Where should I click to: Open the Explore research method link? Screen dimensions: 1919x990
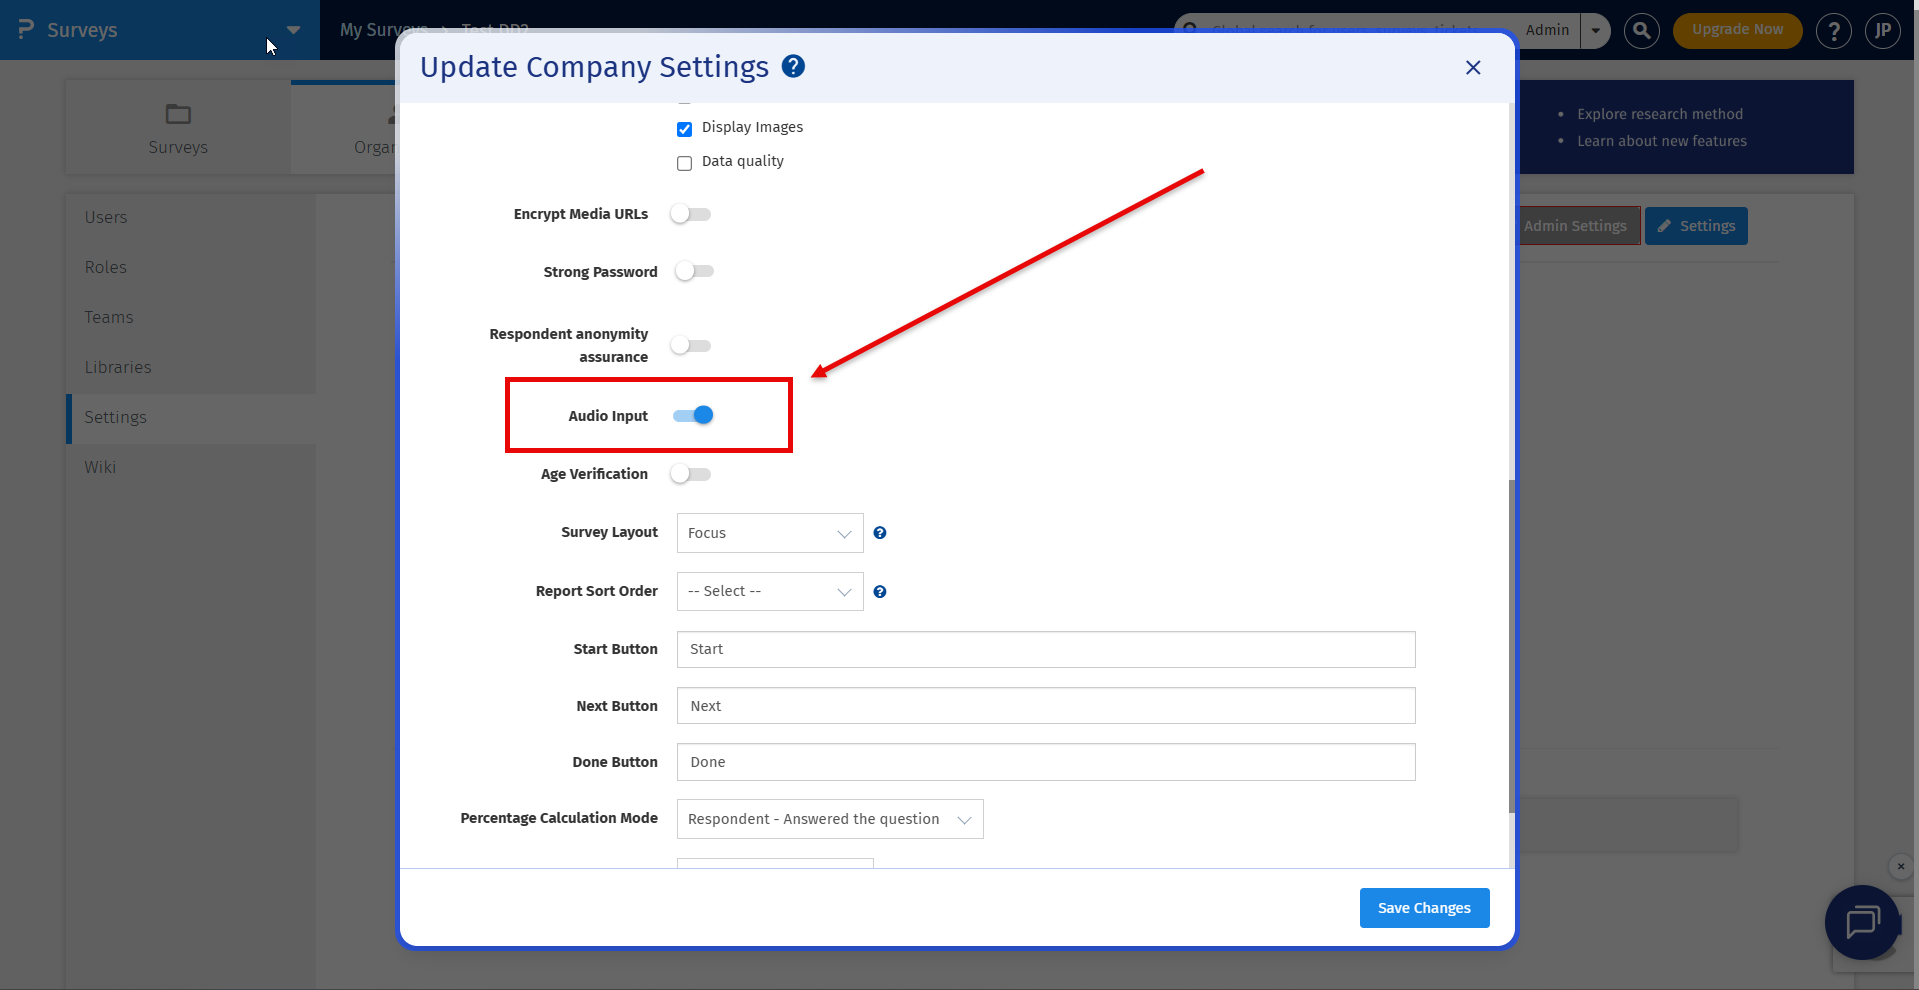coord(1660,114)
